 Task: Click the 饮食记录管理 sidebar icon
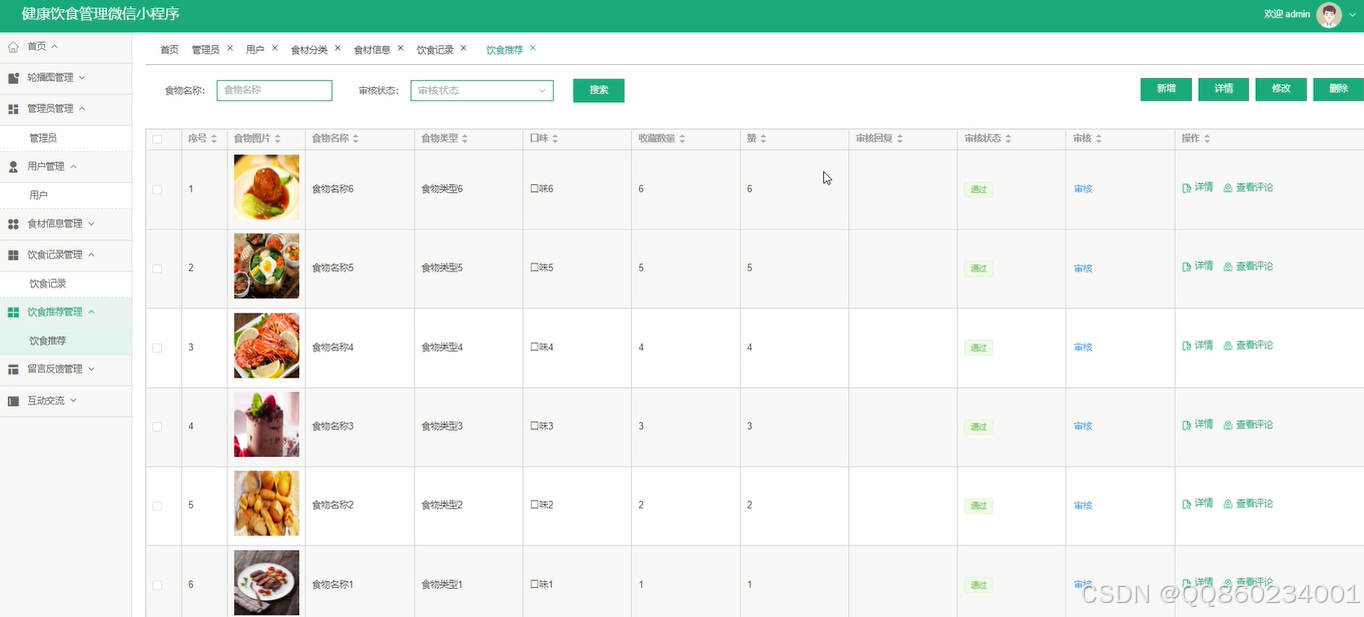tap(13, 255)
